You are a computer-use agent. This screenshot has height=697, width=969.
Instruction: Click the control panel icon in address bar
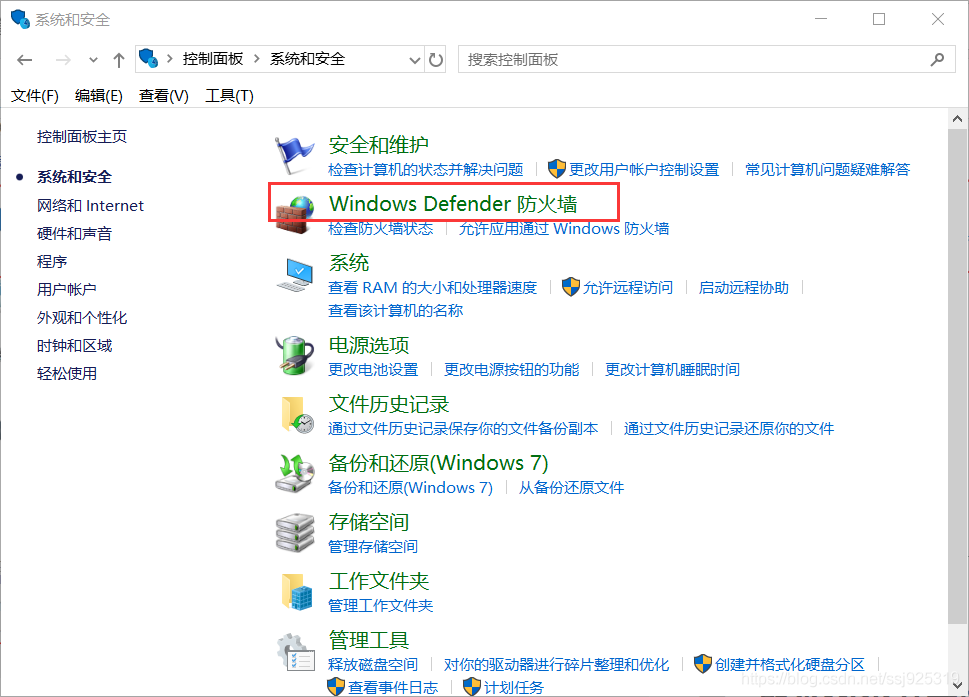coord(148,58)
